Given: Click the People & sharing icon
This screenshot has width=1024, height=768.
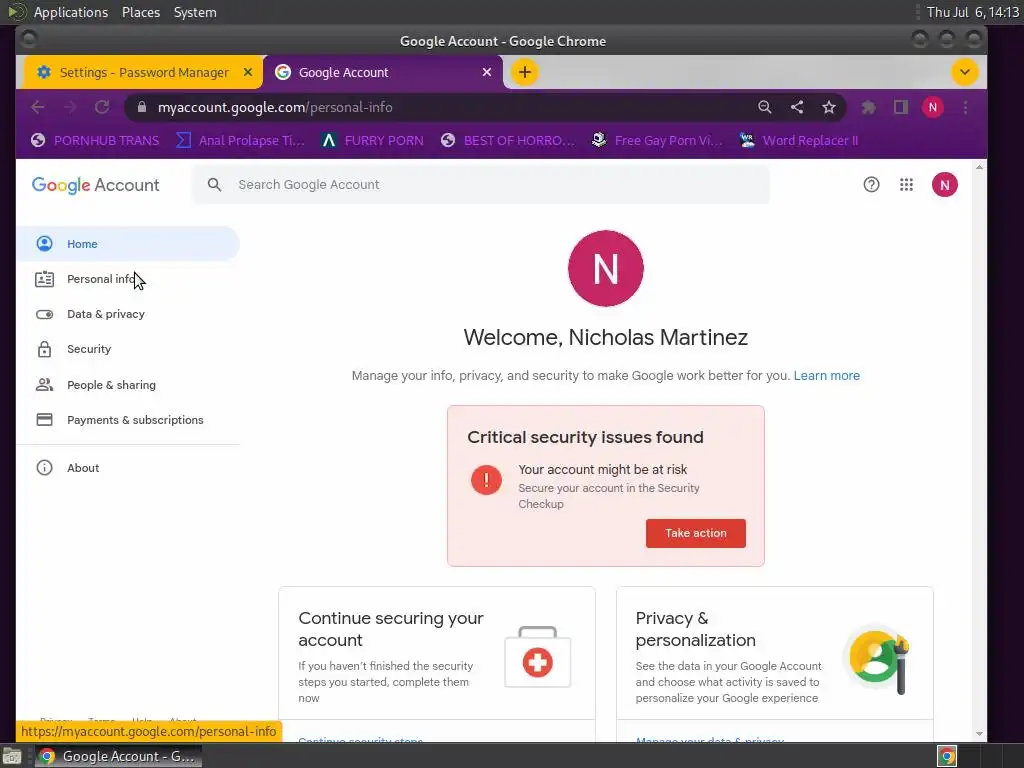Looking at the screenshot, I should coord(44,385).
